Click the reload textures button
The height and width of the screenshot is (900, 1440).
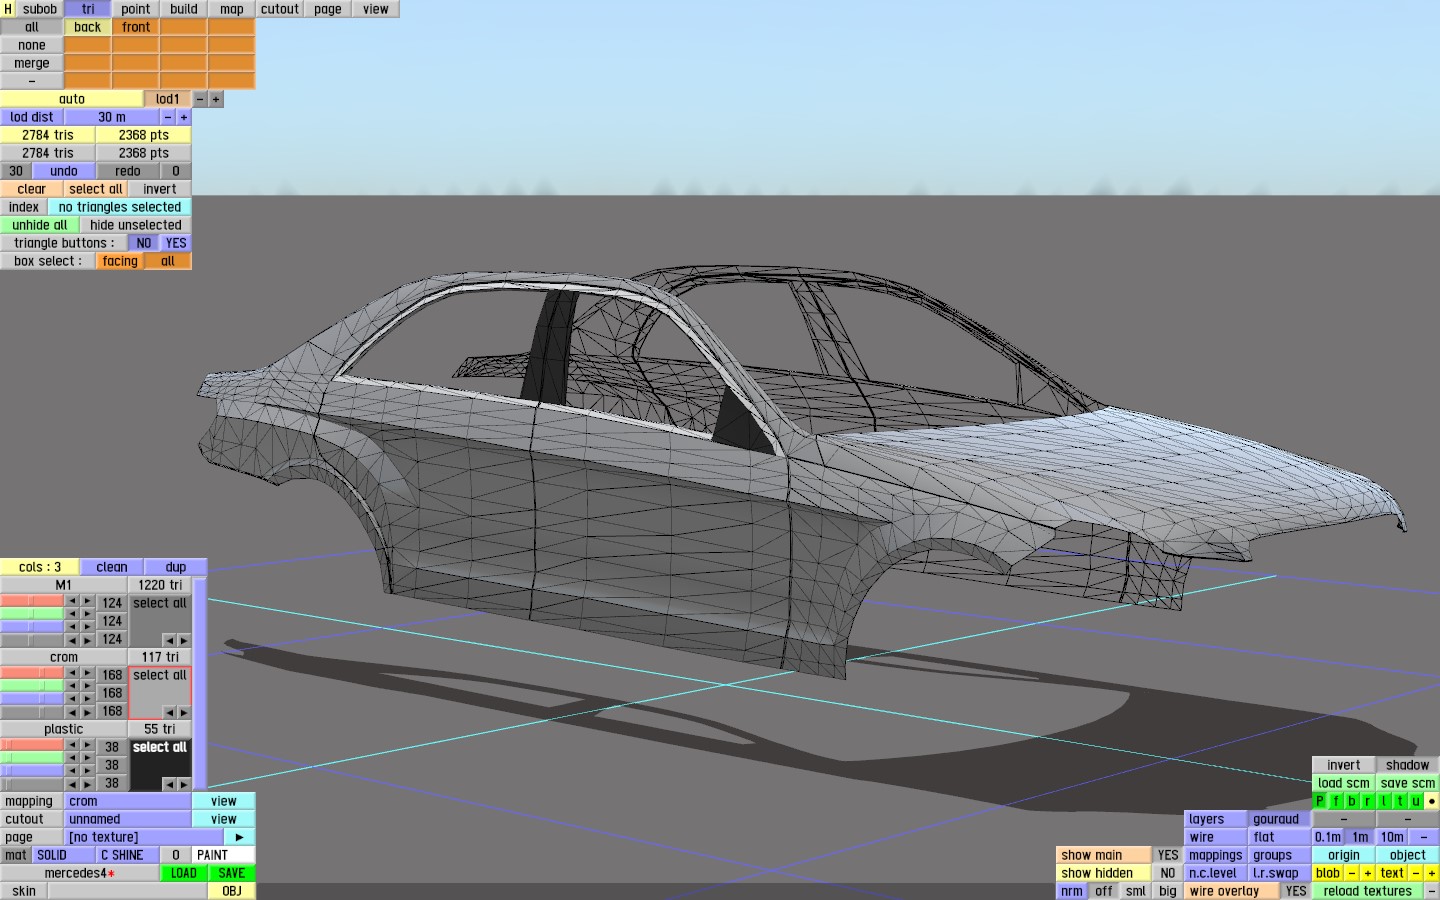1368,891
